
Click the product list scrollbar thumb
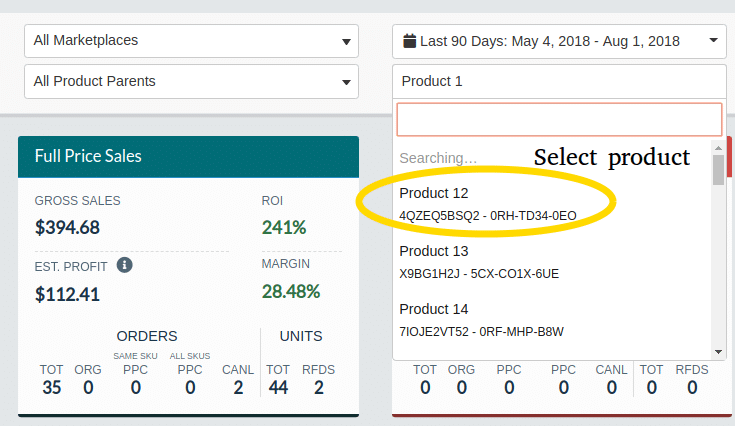(x=718, y=170)
